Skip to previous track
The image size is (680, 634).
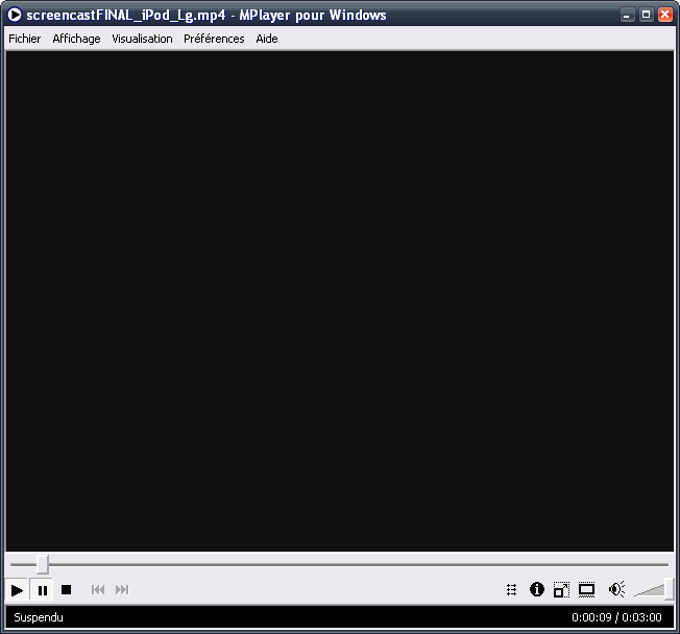tap(98, 590)
